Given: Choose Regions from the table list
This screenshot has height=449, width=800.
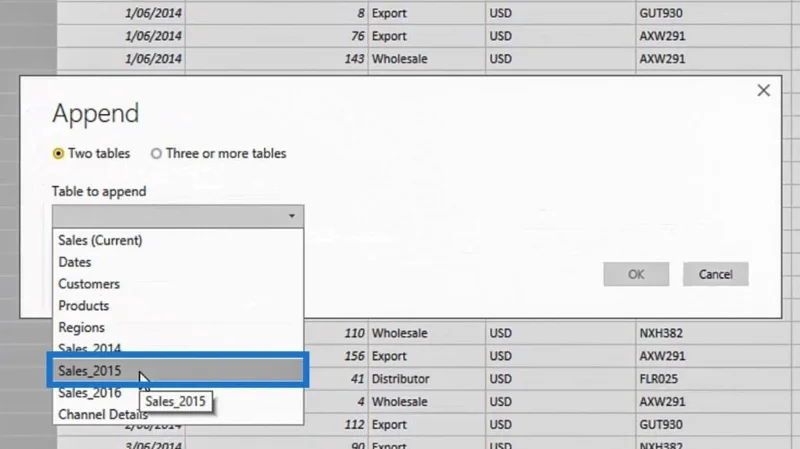Looking at the screenshot, I should [x=178, y=328].
